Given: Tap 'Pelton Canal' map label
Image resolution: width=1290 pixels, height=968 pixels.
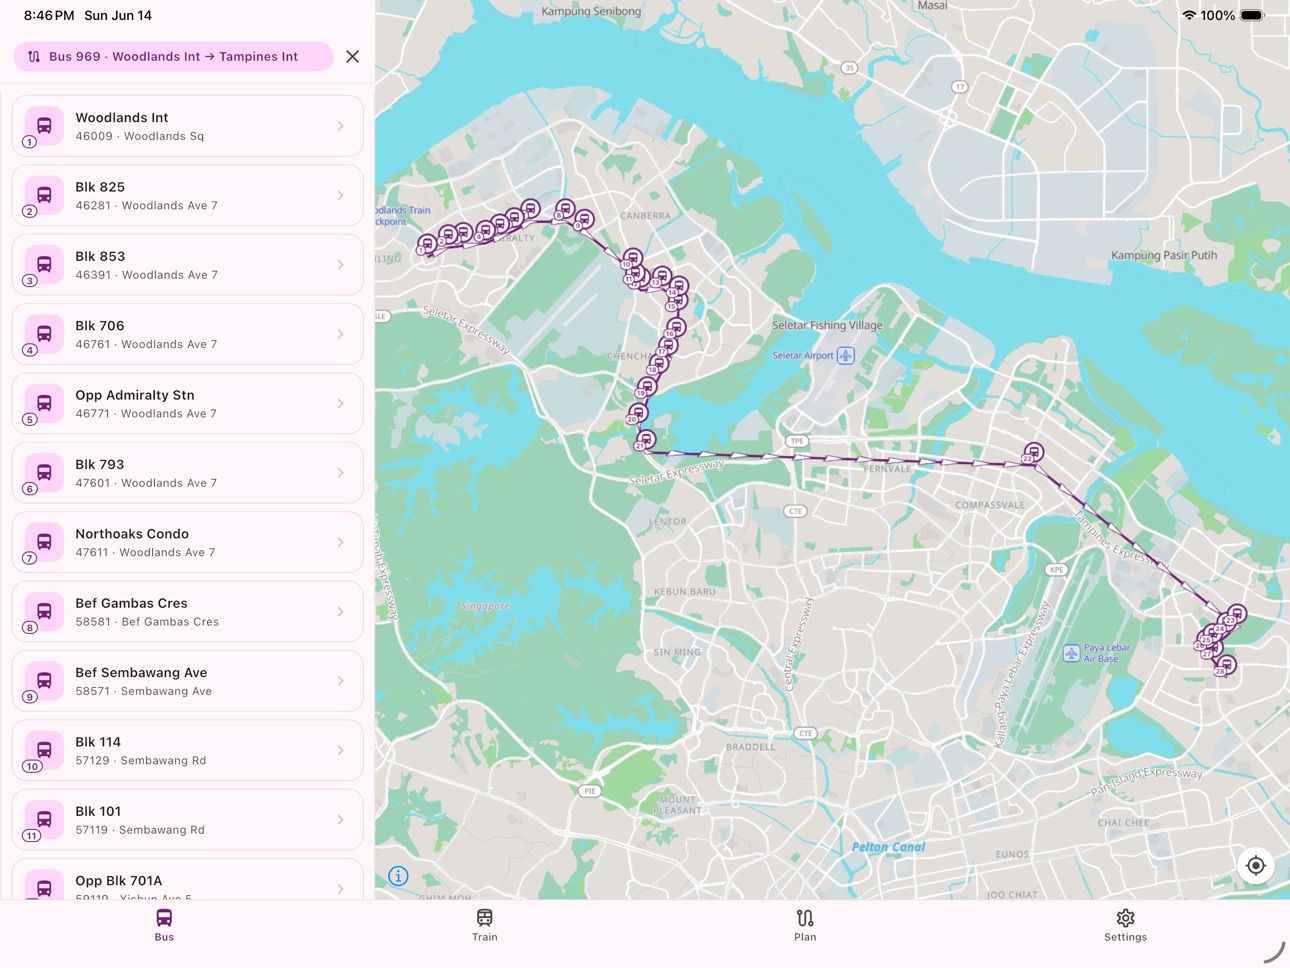Looking at the screenshot, I should pos(888,847).
